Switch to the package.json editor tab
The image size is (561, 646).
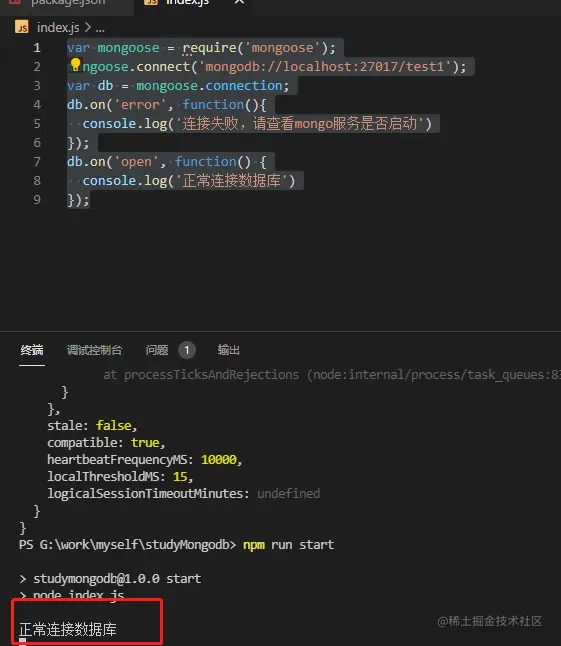pyautogui.click(x=68, y=3)
